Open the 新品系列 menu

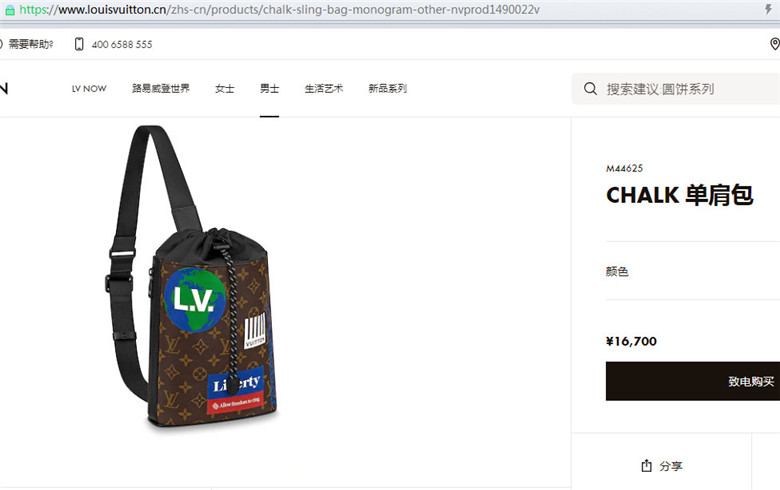click(388, 89)
